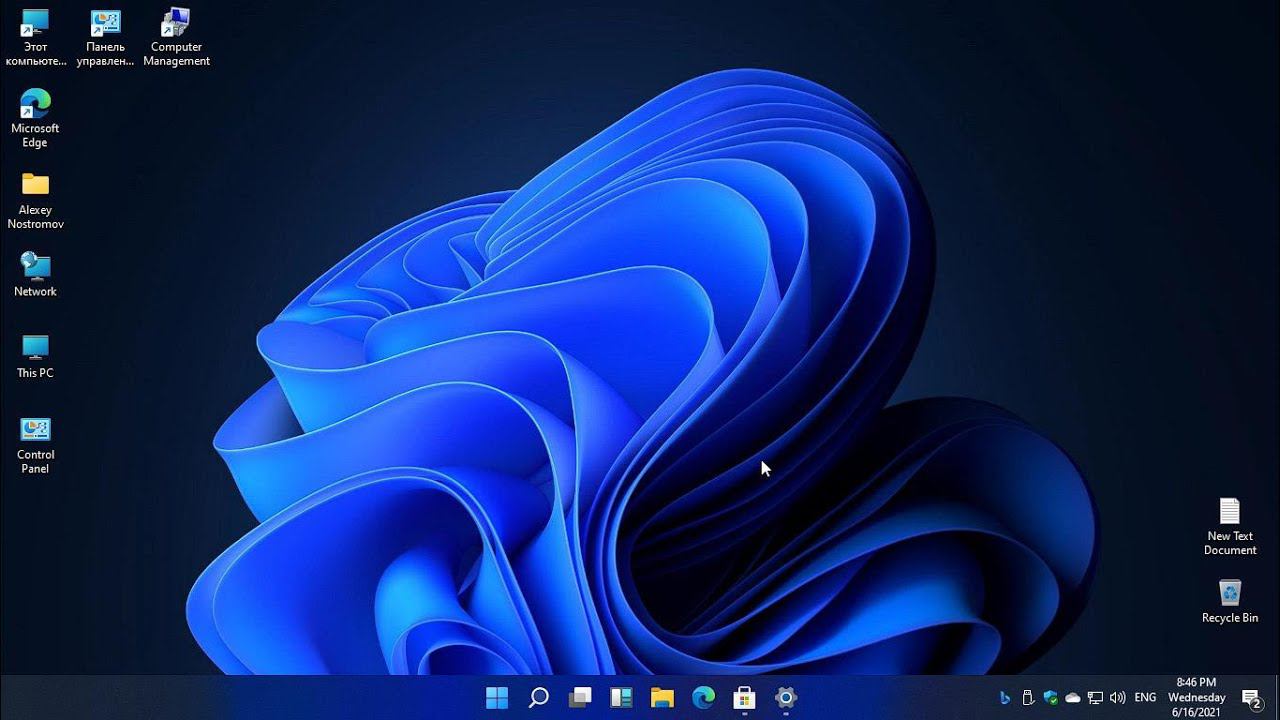Select the Computer Management desktop shortcut
The width and height of the screenshot is (1280, 720).
(176, 38)
